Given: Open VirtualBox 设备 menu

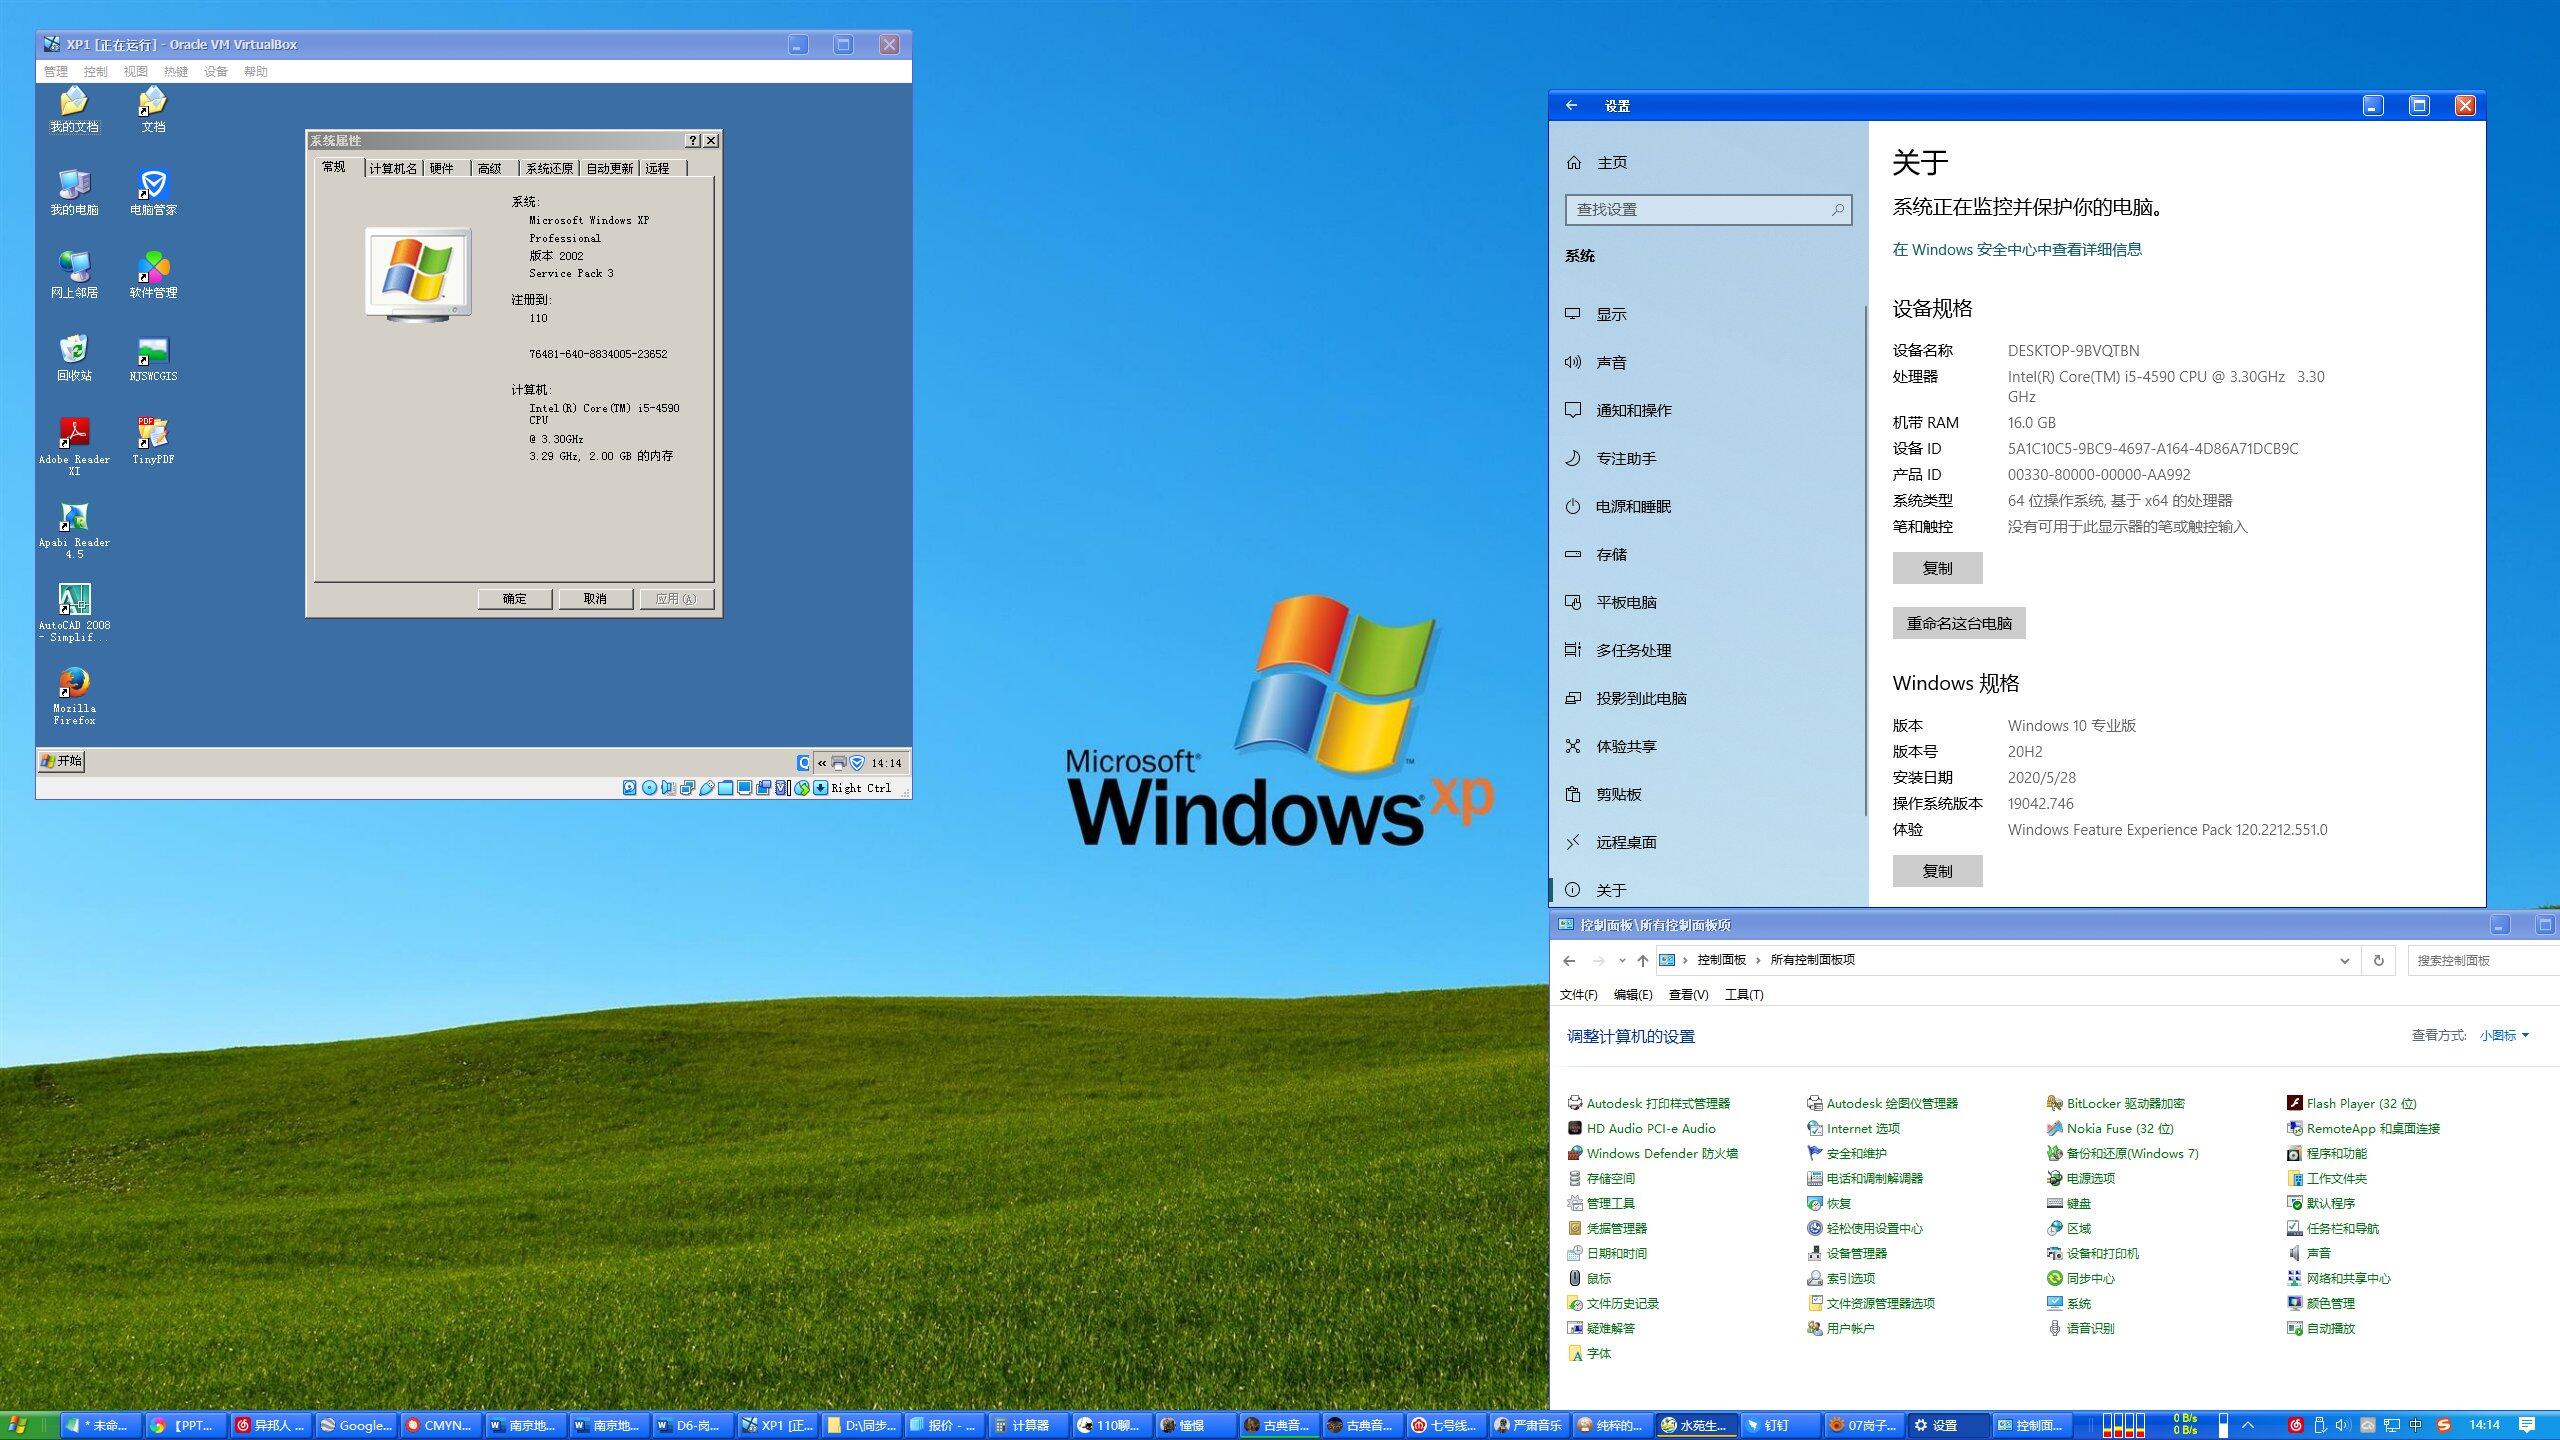Looking at the screenshot, I should (x=216, y=71).
